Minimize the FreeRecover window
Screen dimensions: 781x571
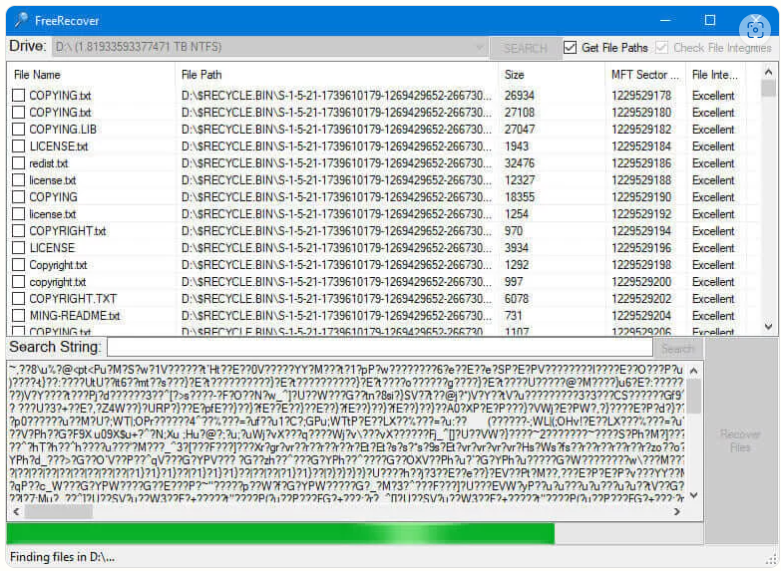pos(665,20)
